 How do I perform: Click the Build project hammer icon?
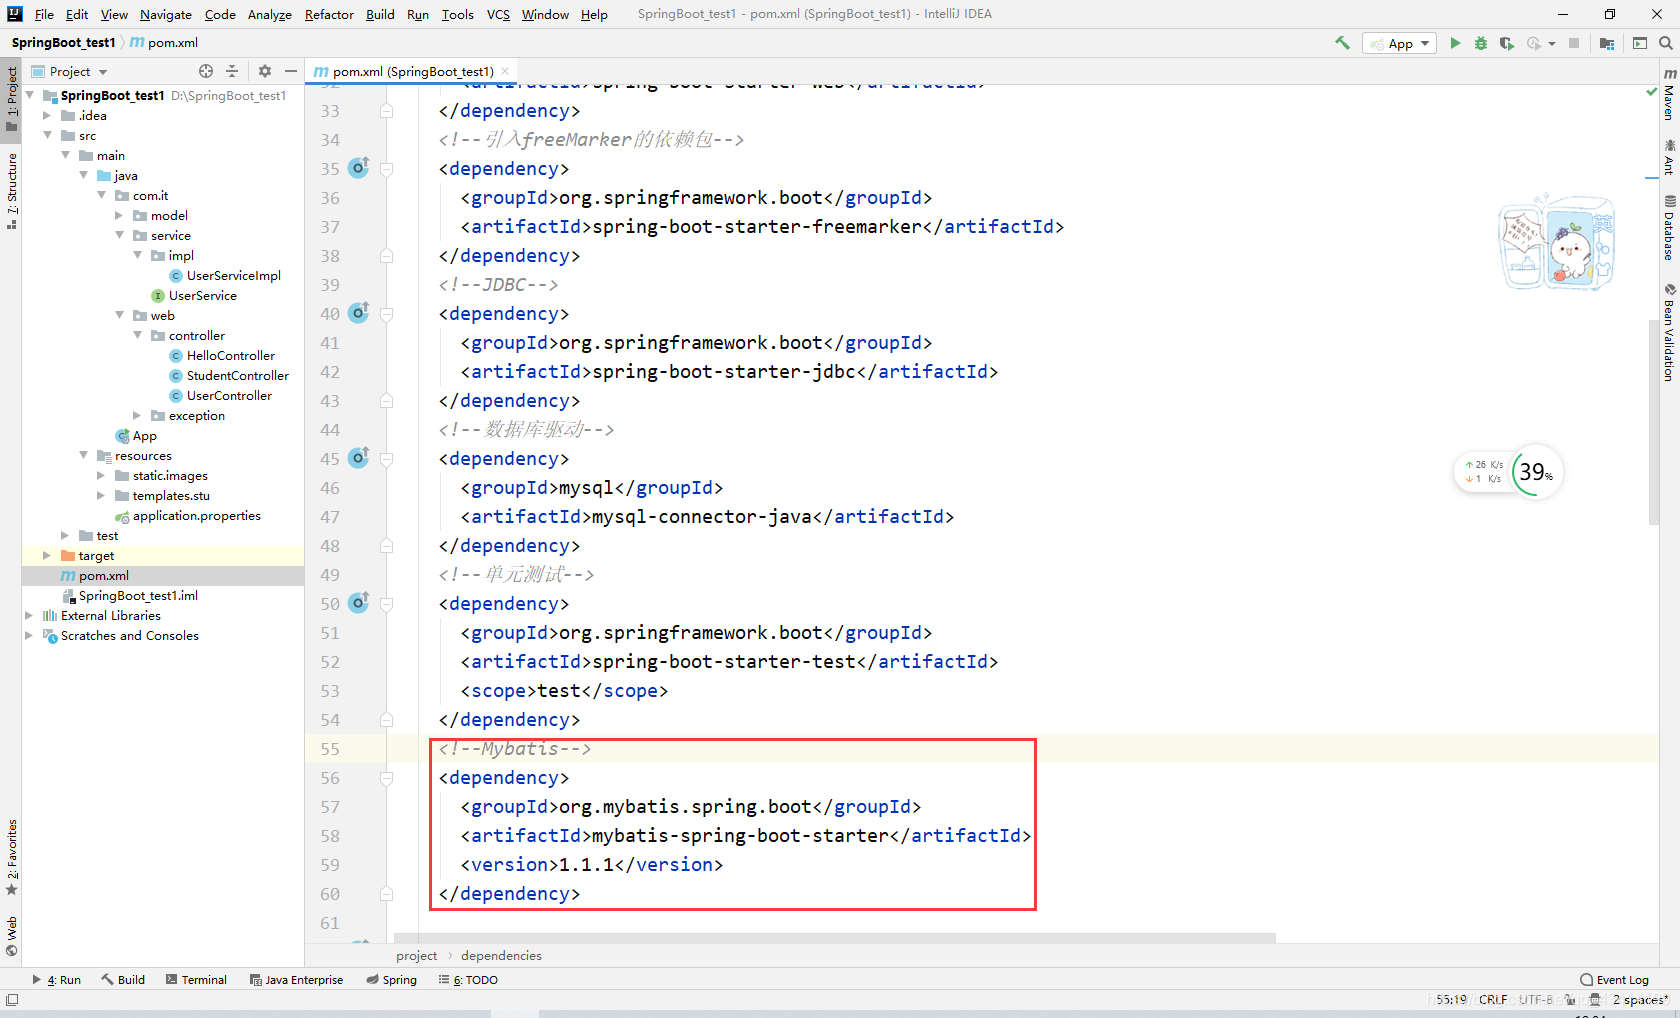pyautogui.click(x=1342, y=43)
